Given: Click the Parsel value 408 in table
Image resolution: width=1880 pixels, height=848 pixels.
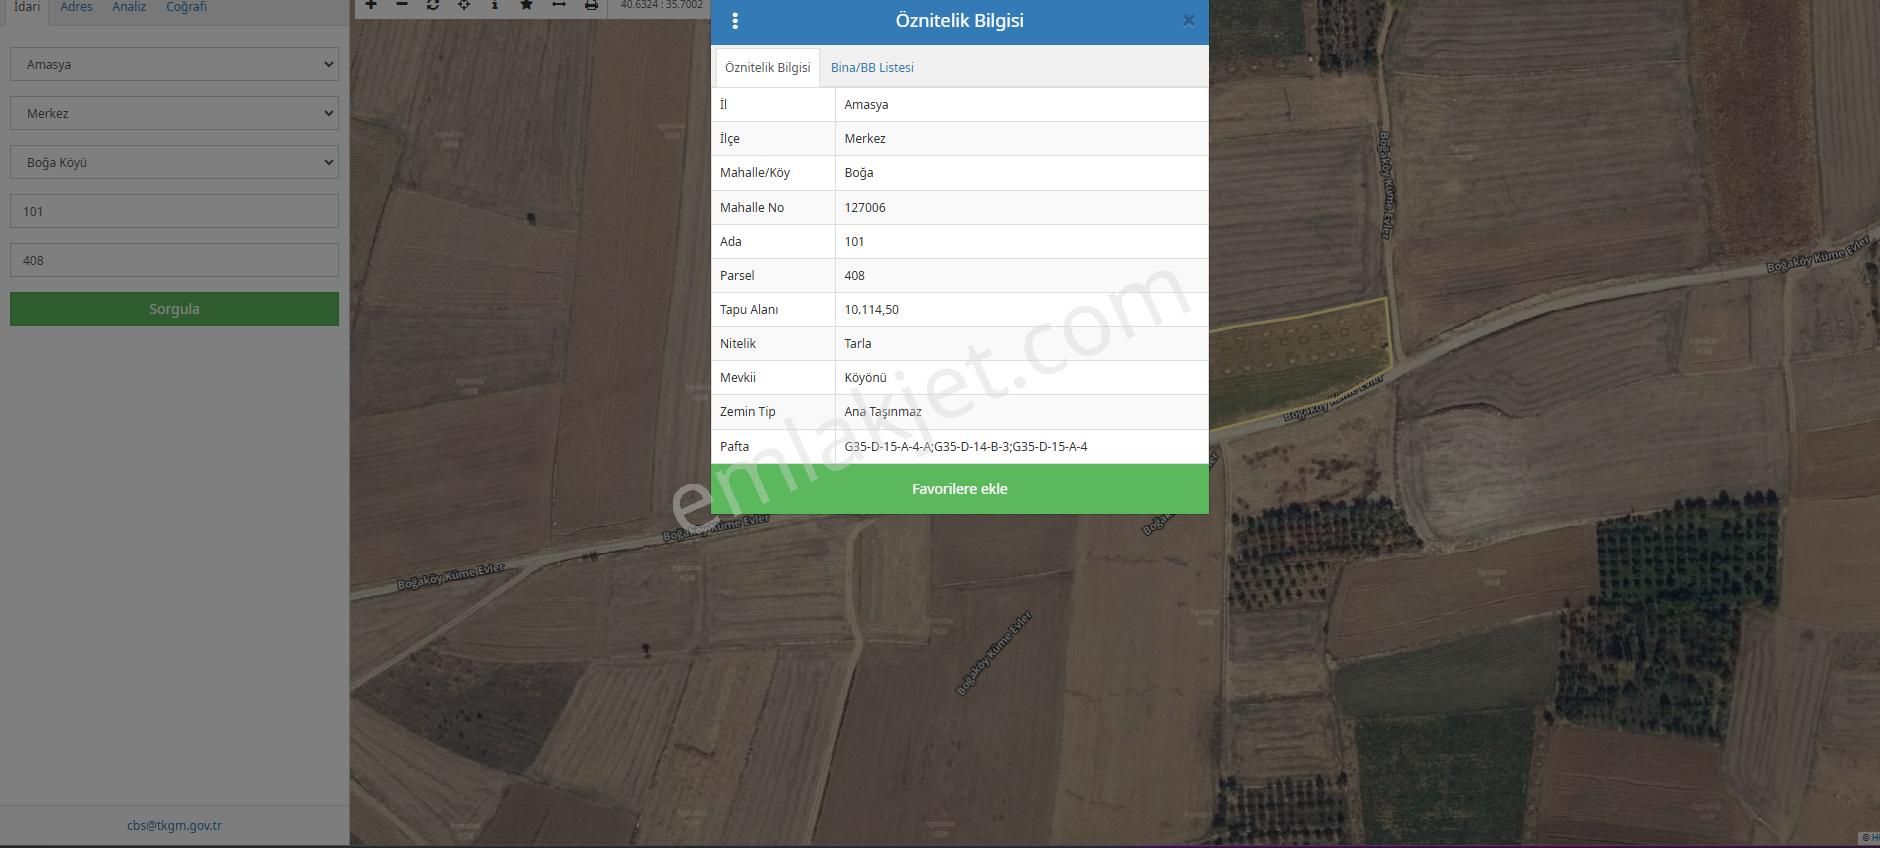Looking at the screenshot, I should click(854, 276).
